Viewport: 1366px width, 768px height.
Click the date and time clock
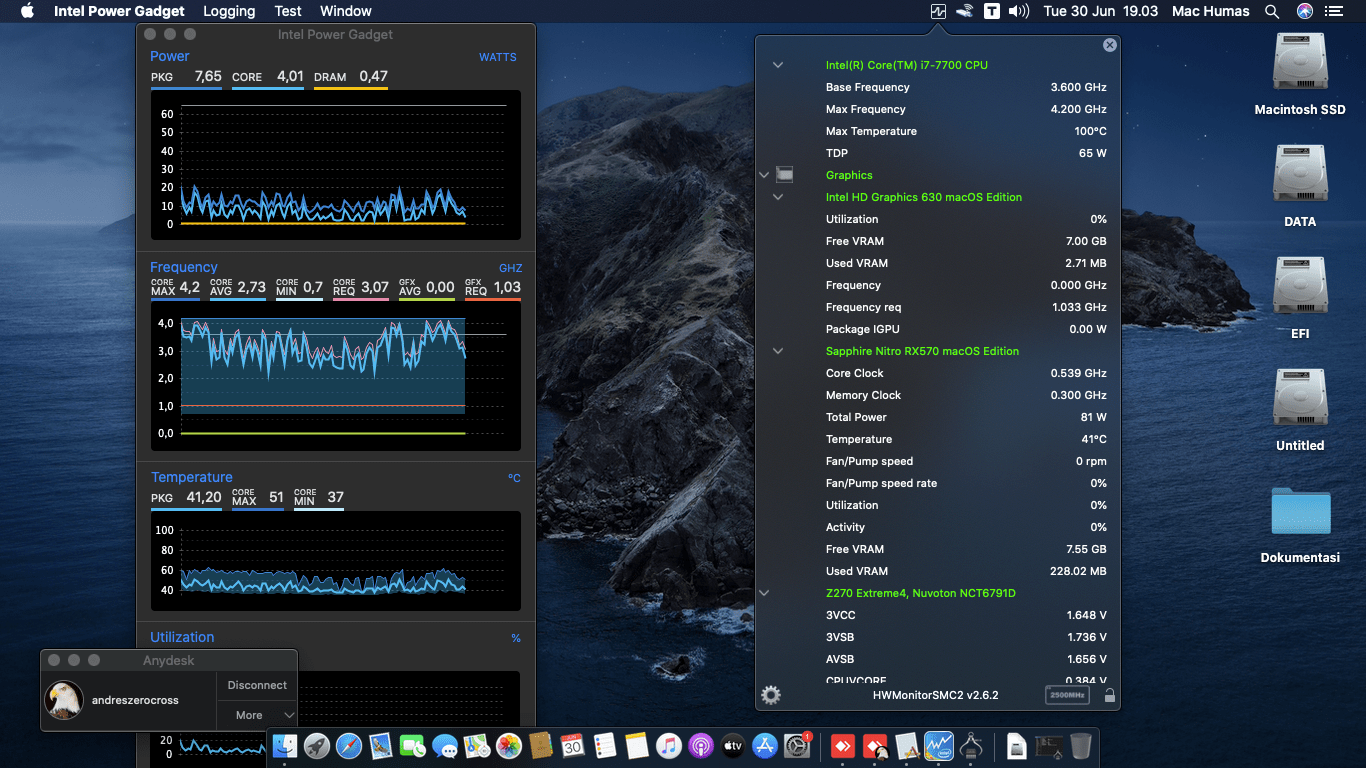(x=1100, y=11)
